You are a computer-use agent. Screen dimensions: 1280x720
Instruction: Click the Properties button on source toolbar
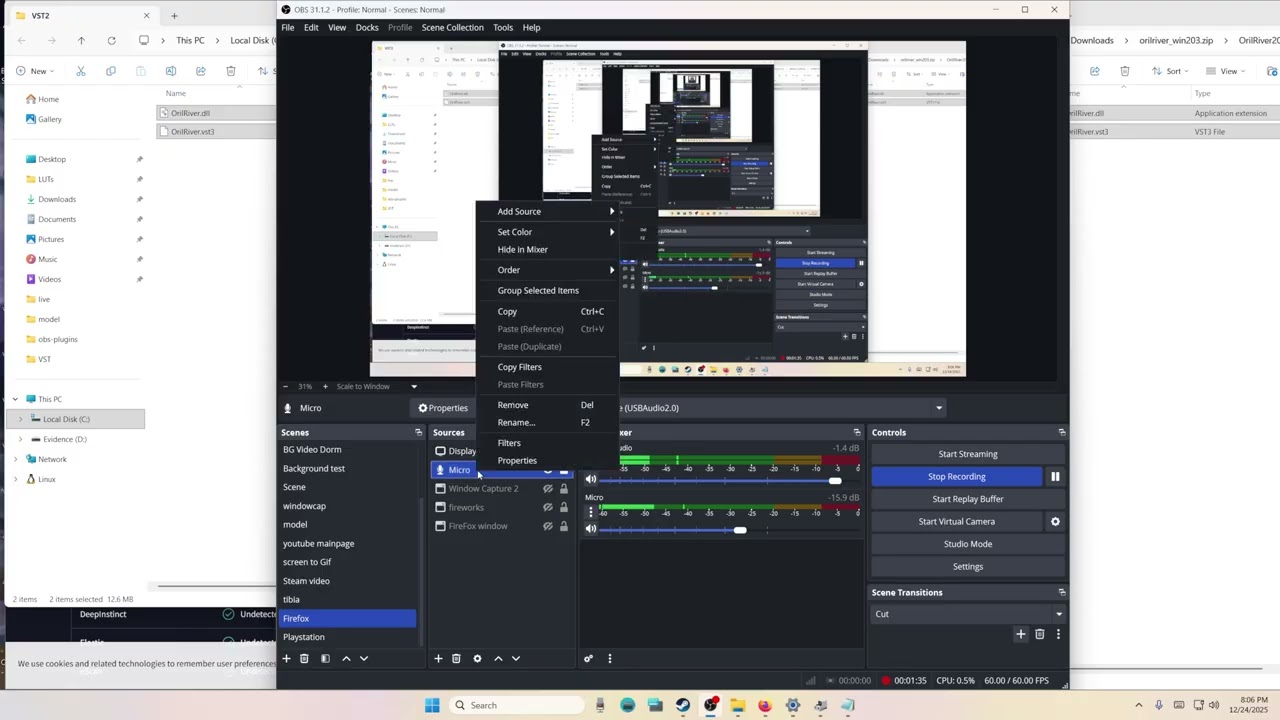443,408
